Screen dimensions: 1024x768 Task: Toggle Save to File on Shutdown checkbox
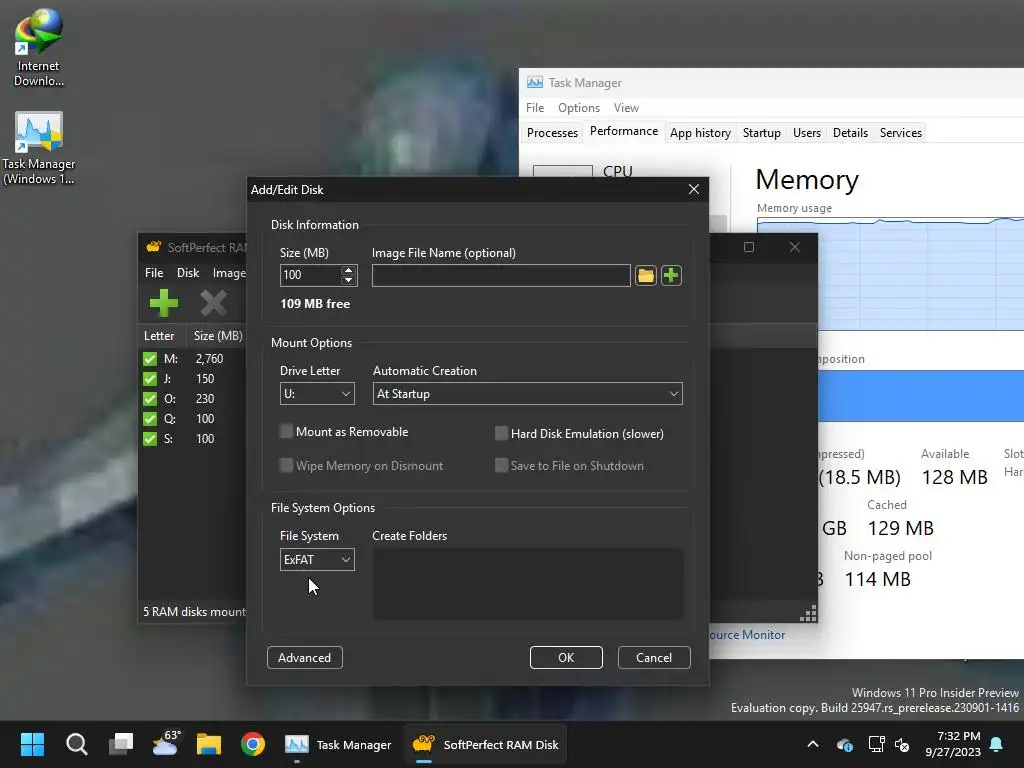tap(501, 465)
